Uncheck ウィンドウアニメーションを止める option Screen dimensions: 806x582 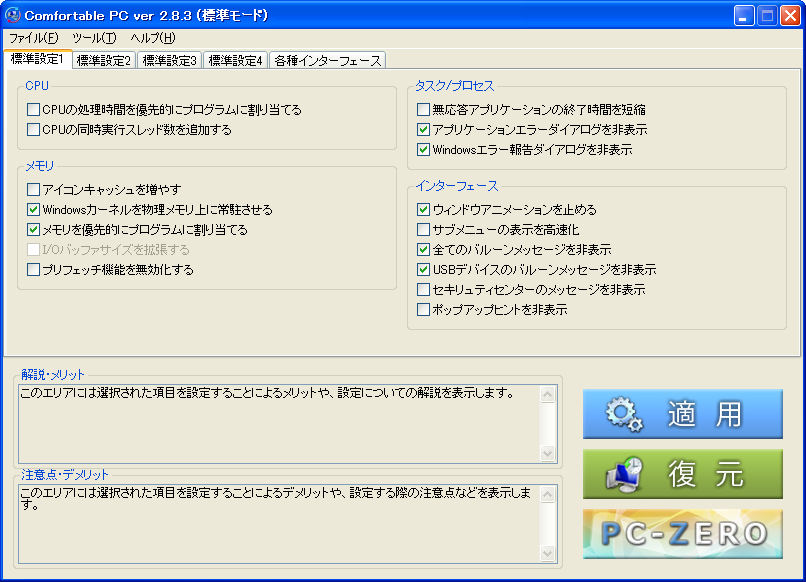pos(424,210)
